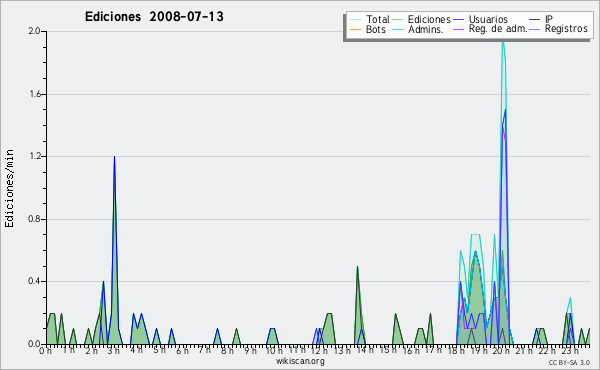Viewport: 600px width, 370px height.
Task: Click the Usuarios legend label
Action: (488, 20)
